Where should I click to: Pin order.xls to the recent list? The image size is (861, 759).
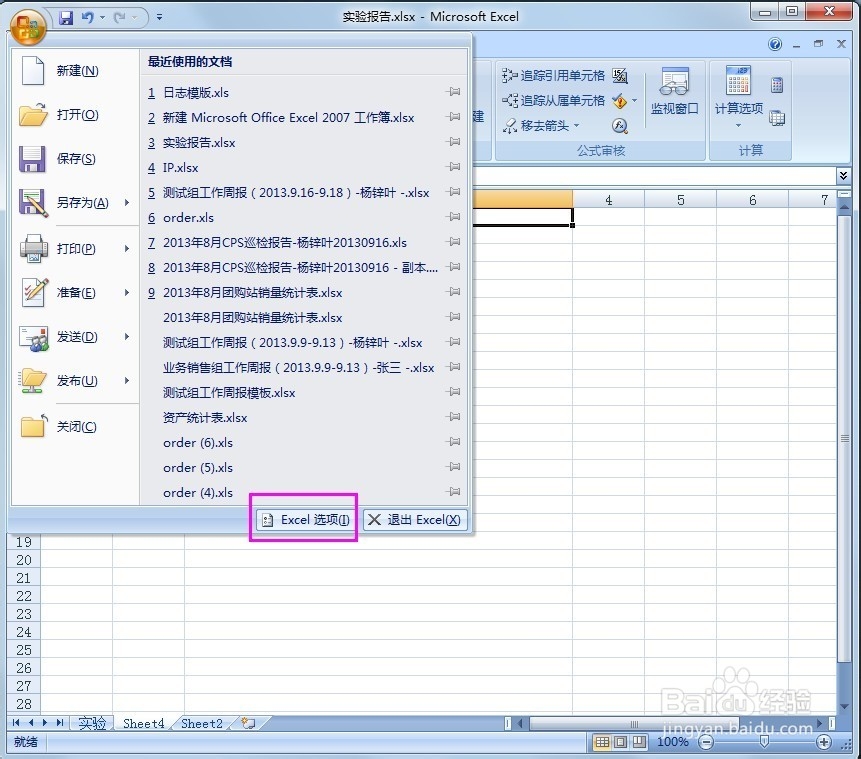click(453, 216)
